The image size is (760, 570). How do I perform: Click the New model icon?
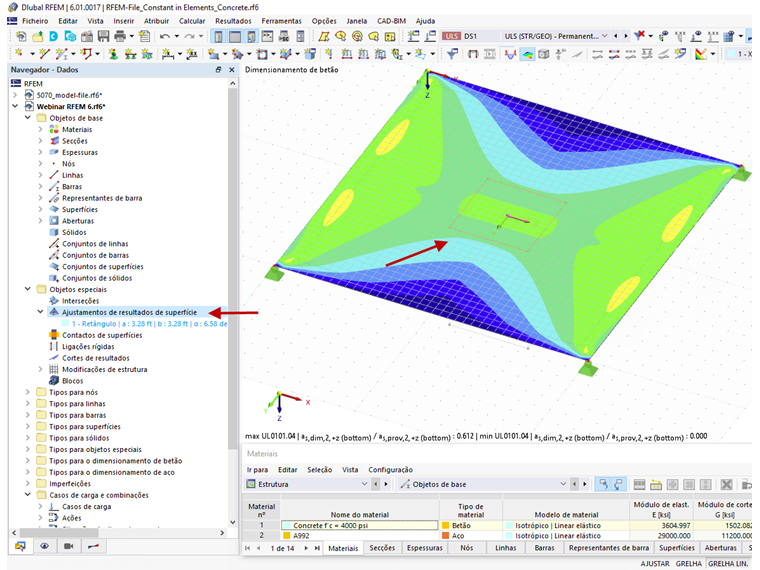tap(21, 36)
